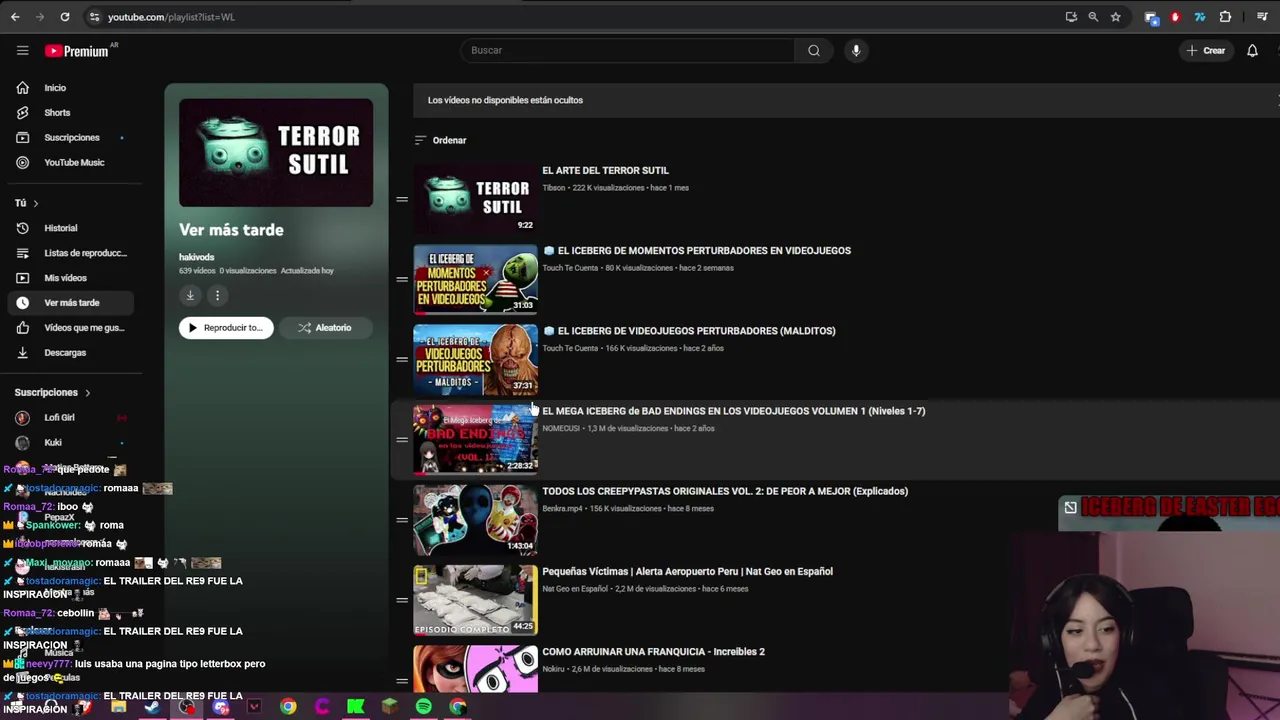Viewport: 1280px width, 720px height.
Task: Click the Aleatorio shuffle button
Action: tap(324, 328)
